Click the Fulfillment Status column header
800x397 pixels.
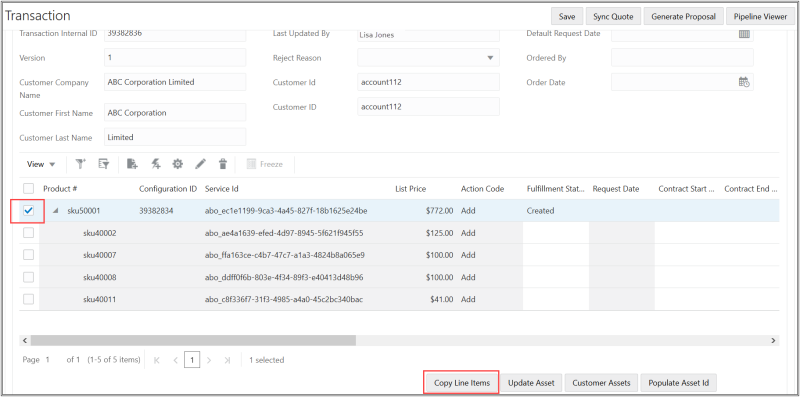point(556,189)
